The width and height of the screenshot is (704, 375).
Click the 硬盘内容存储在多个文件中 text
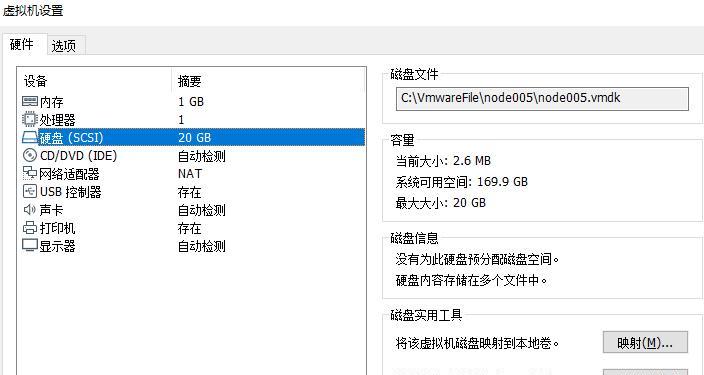coord(472,281)
